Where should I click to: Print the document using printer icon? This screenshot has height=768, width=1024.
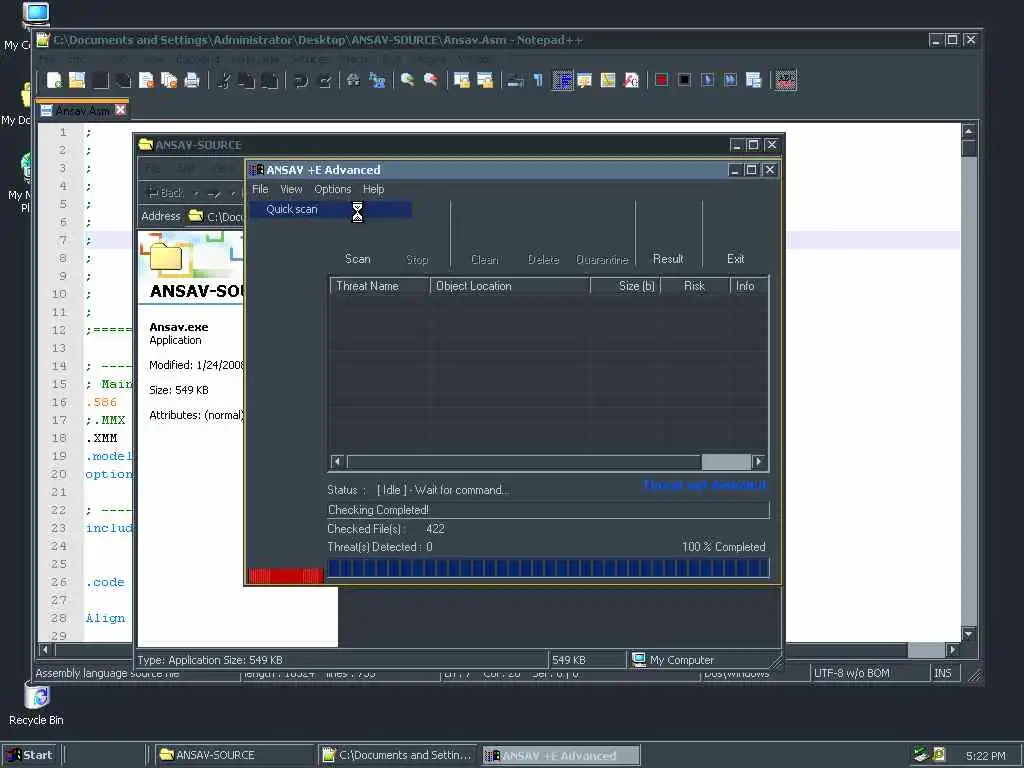coord(192,80)
